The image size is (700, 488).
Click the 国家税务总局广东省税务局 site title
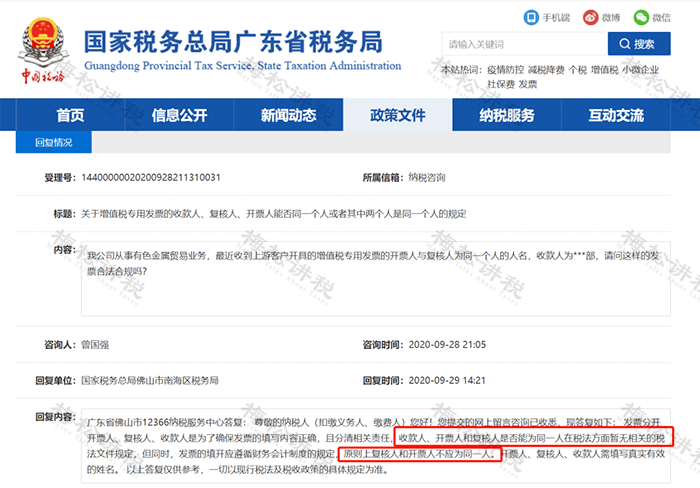tap(233, 42)
